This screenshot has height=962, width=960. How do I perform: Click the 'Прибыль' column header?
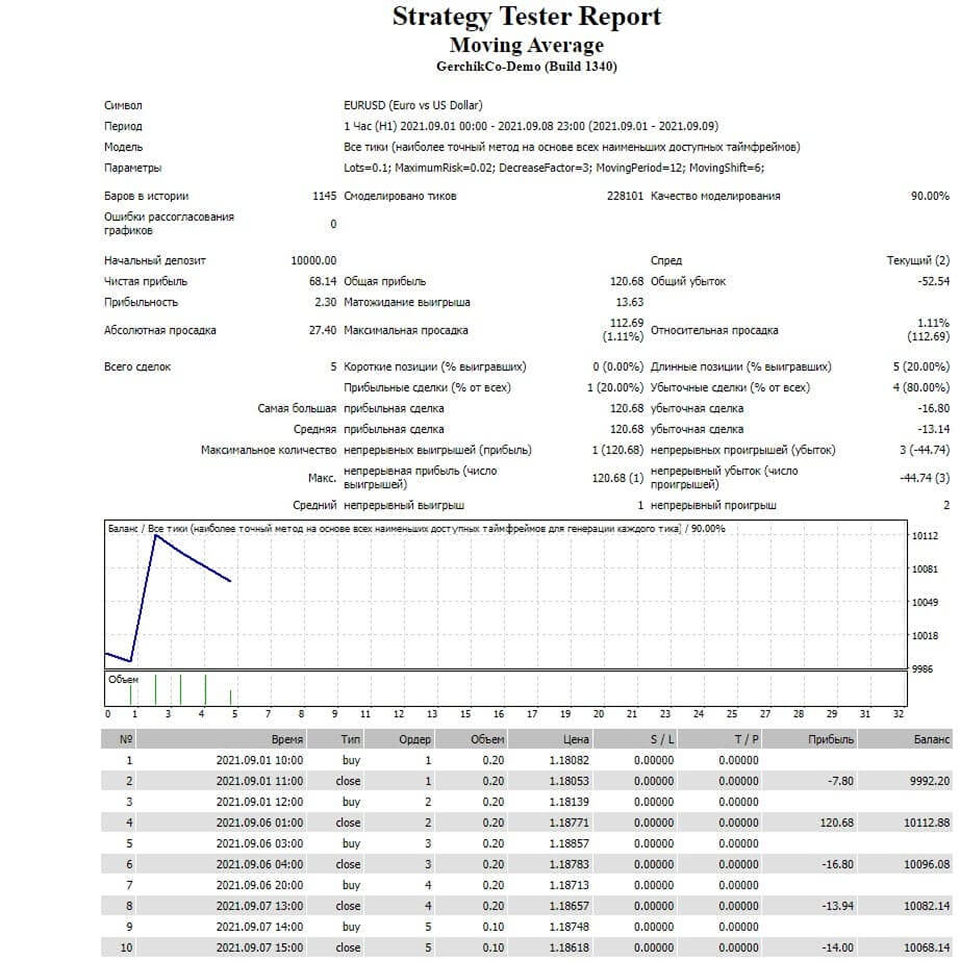coord(831,739)
